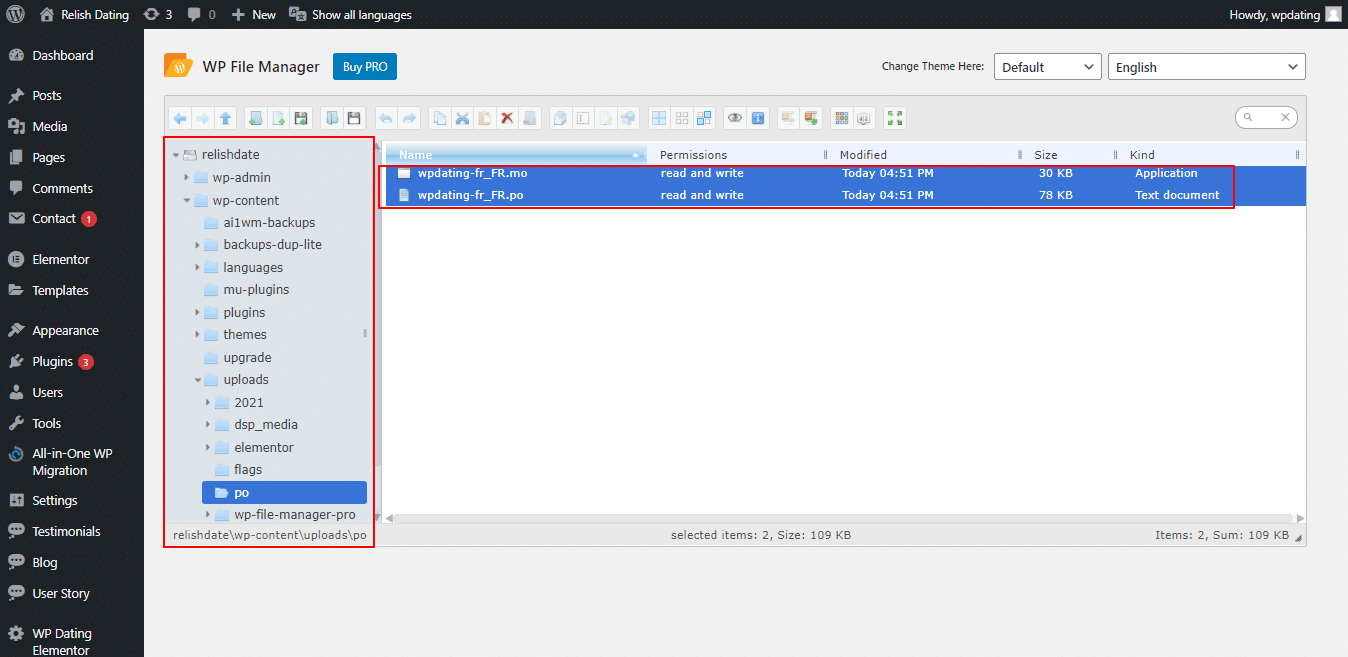Expand the themes folder arrow in tree
The image size is (1348, 657).
coord(197,335)
